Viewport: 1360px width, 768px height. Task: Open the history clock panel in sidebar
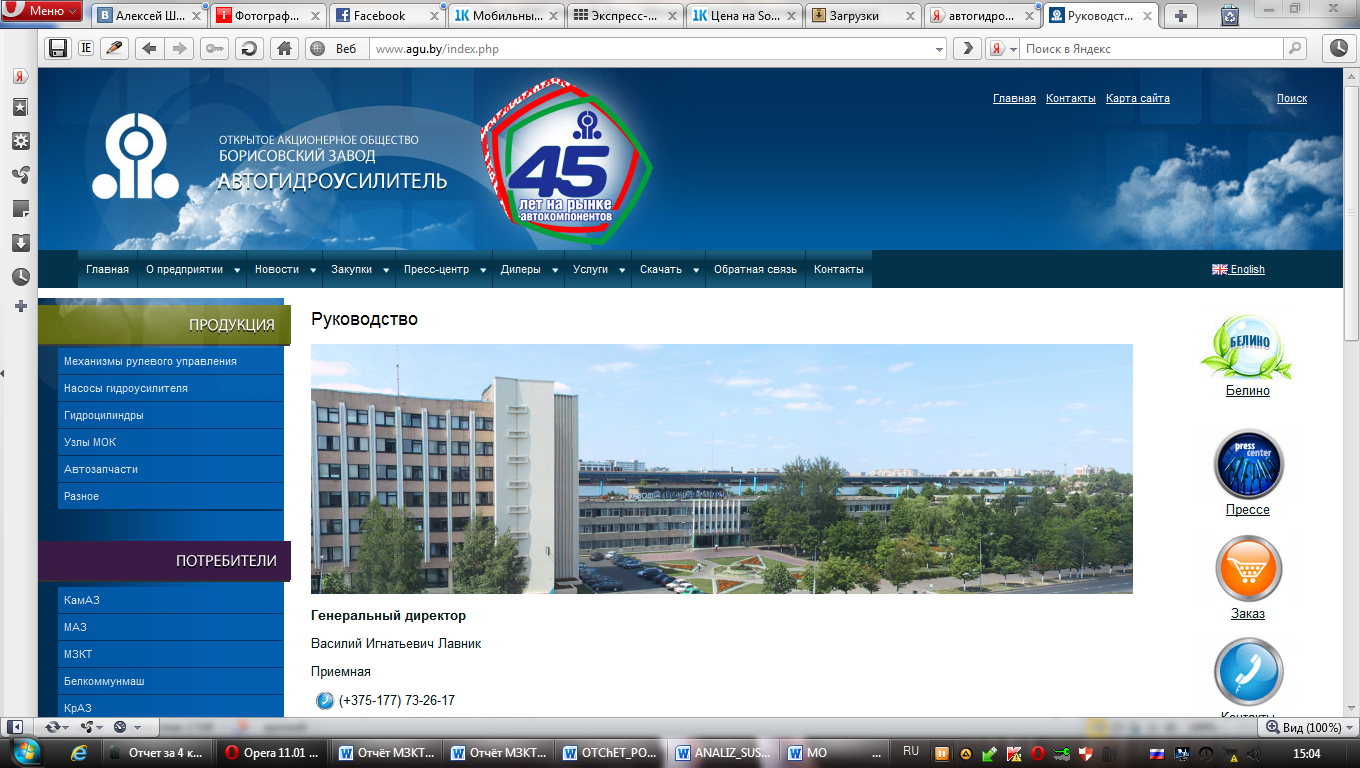[20, 277]
